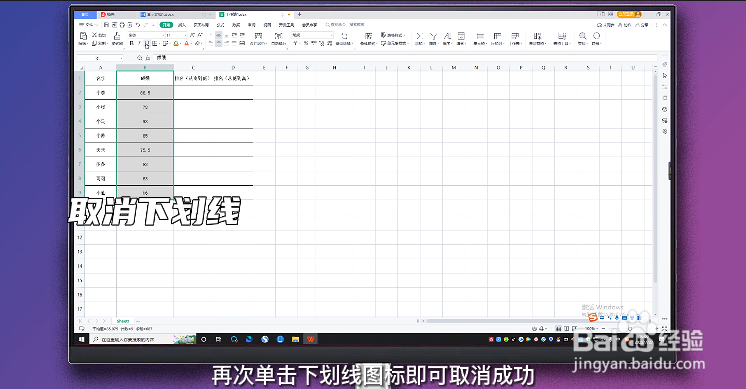
Task: Click the Name Box field
Action: point(100,58)
